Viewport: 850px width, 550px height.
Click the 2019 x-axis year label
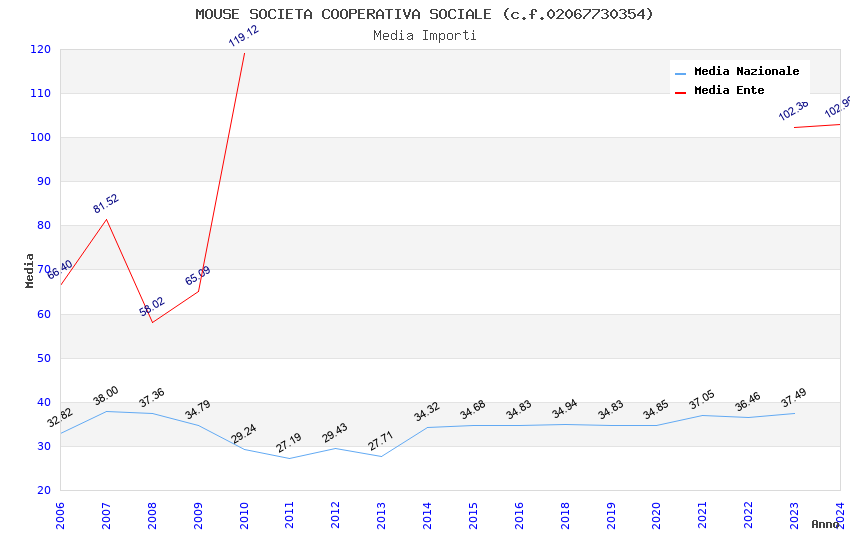point(611,515)
